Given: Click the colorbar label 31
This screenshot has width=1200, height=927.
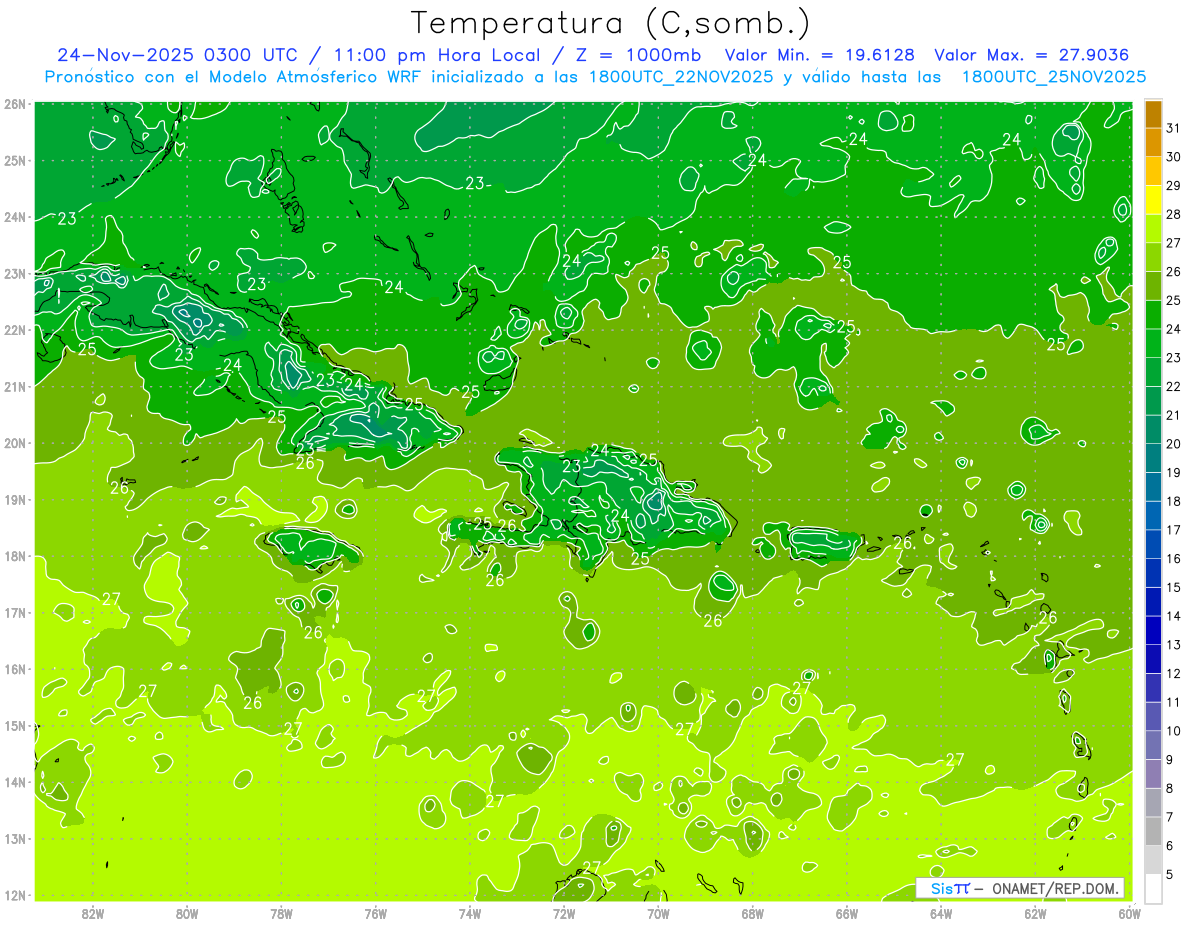Looking at the screenshot, I should tap(1173, 128).
